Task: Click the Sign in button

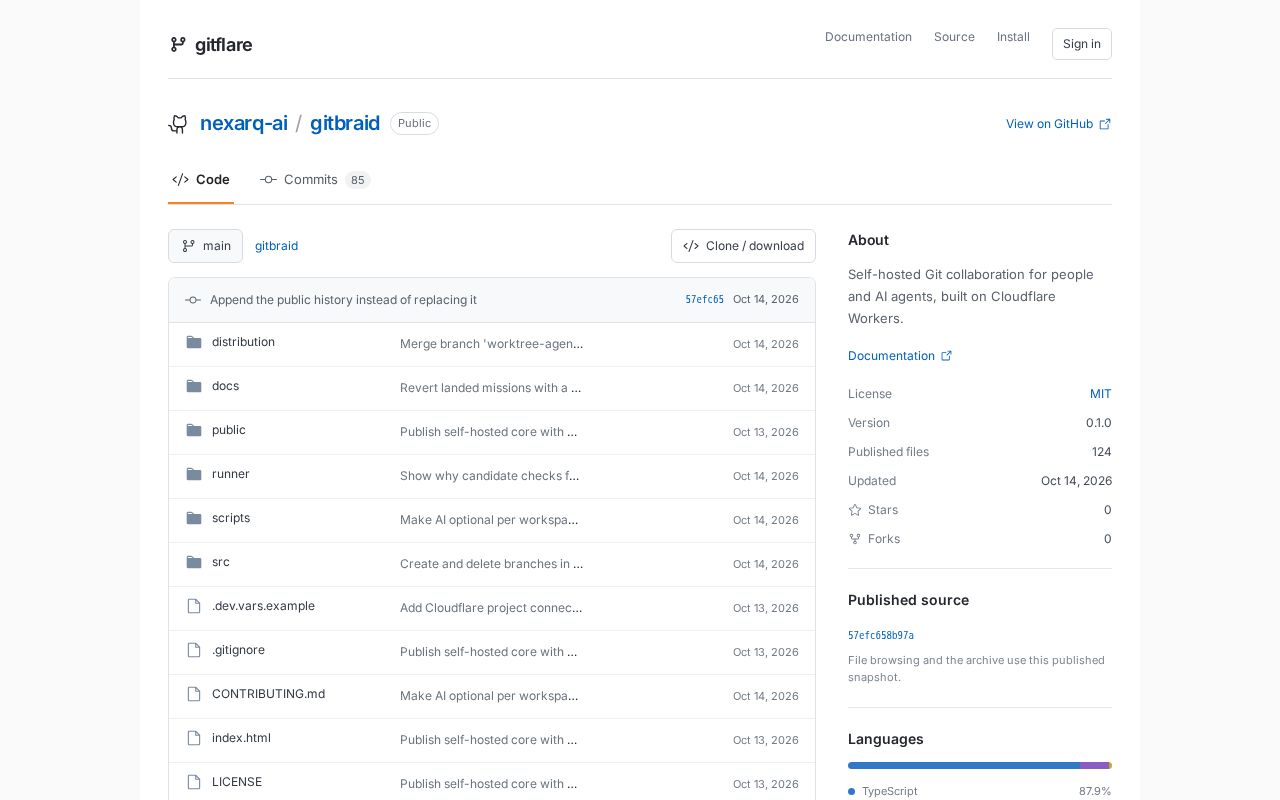Action: [1082, 44]
